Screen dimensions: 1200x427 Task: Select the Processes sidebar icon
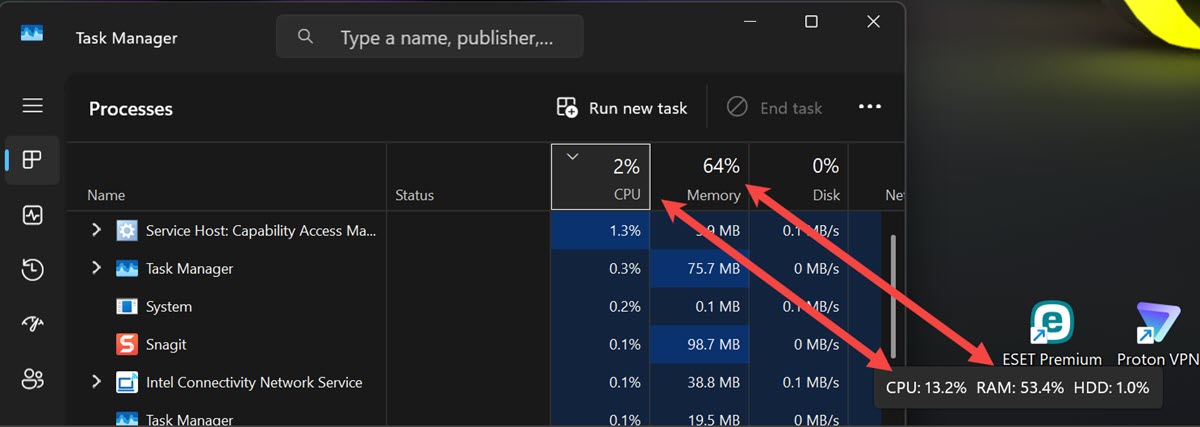33,160
